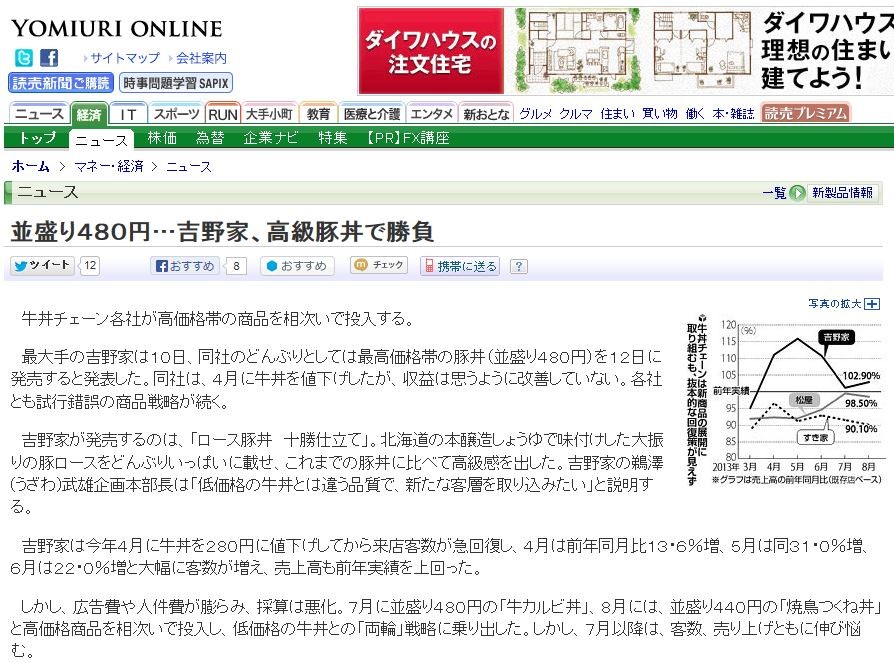Click the mixi チェック button
This screenshot has height=663, width=894.
click(x=379, y=265)
